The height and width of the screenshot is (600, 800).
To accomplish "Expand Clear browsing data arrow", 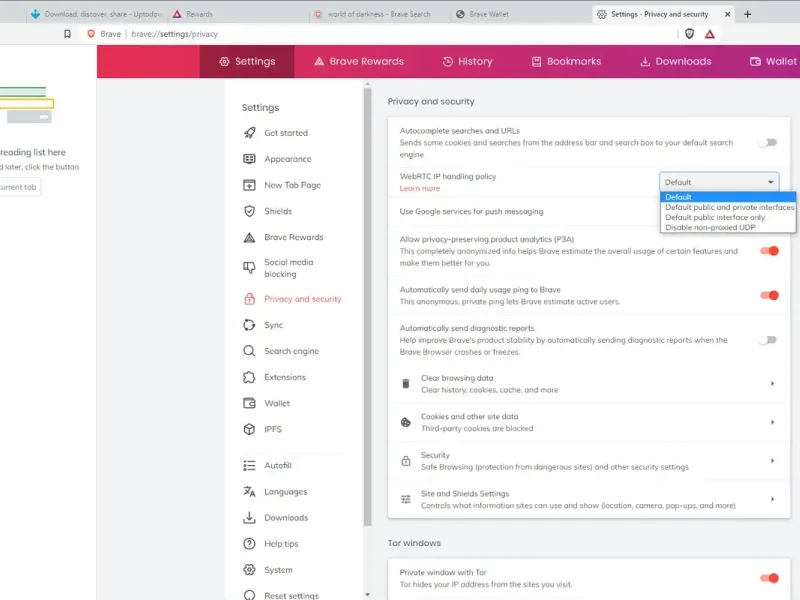I will [772, 384].
